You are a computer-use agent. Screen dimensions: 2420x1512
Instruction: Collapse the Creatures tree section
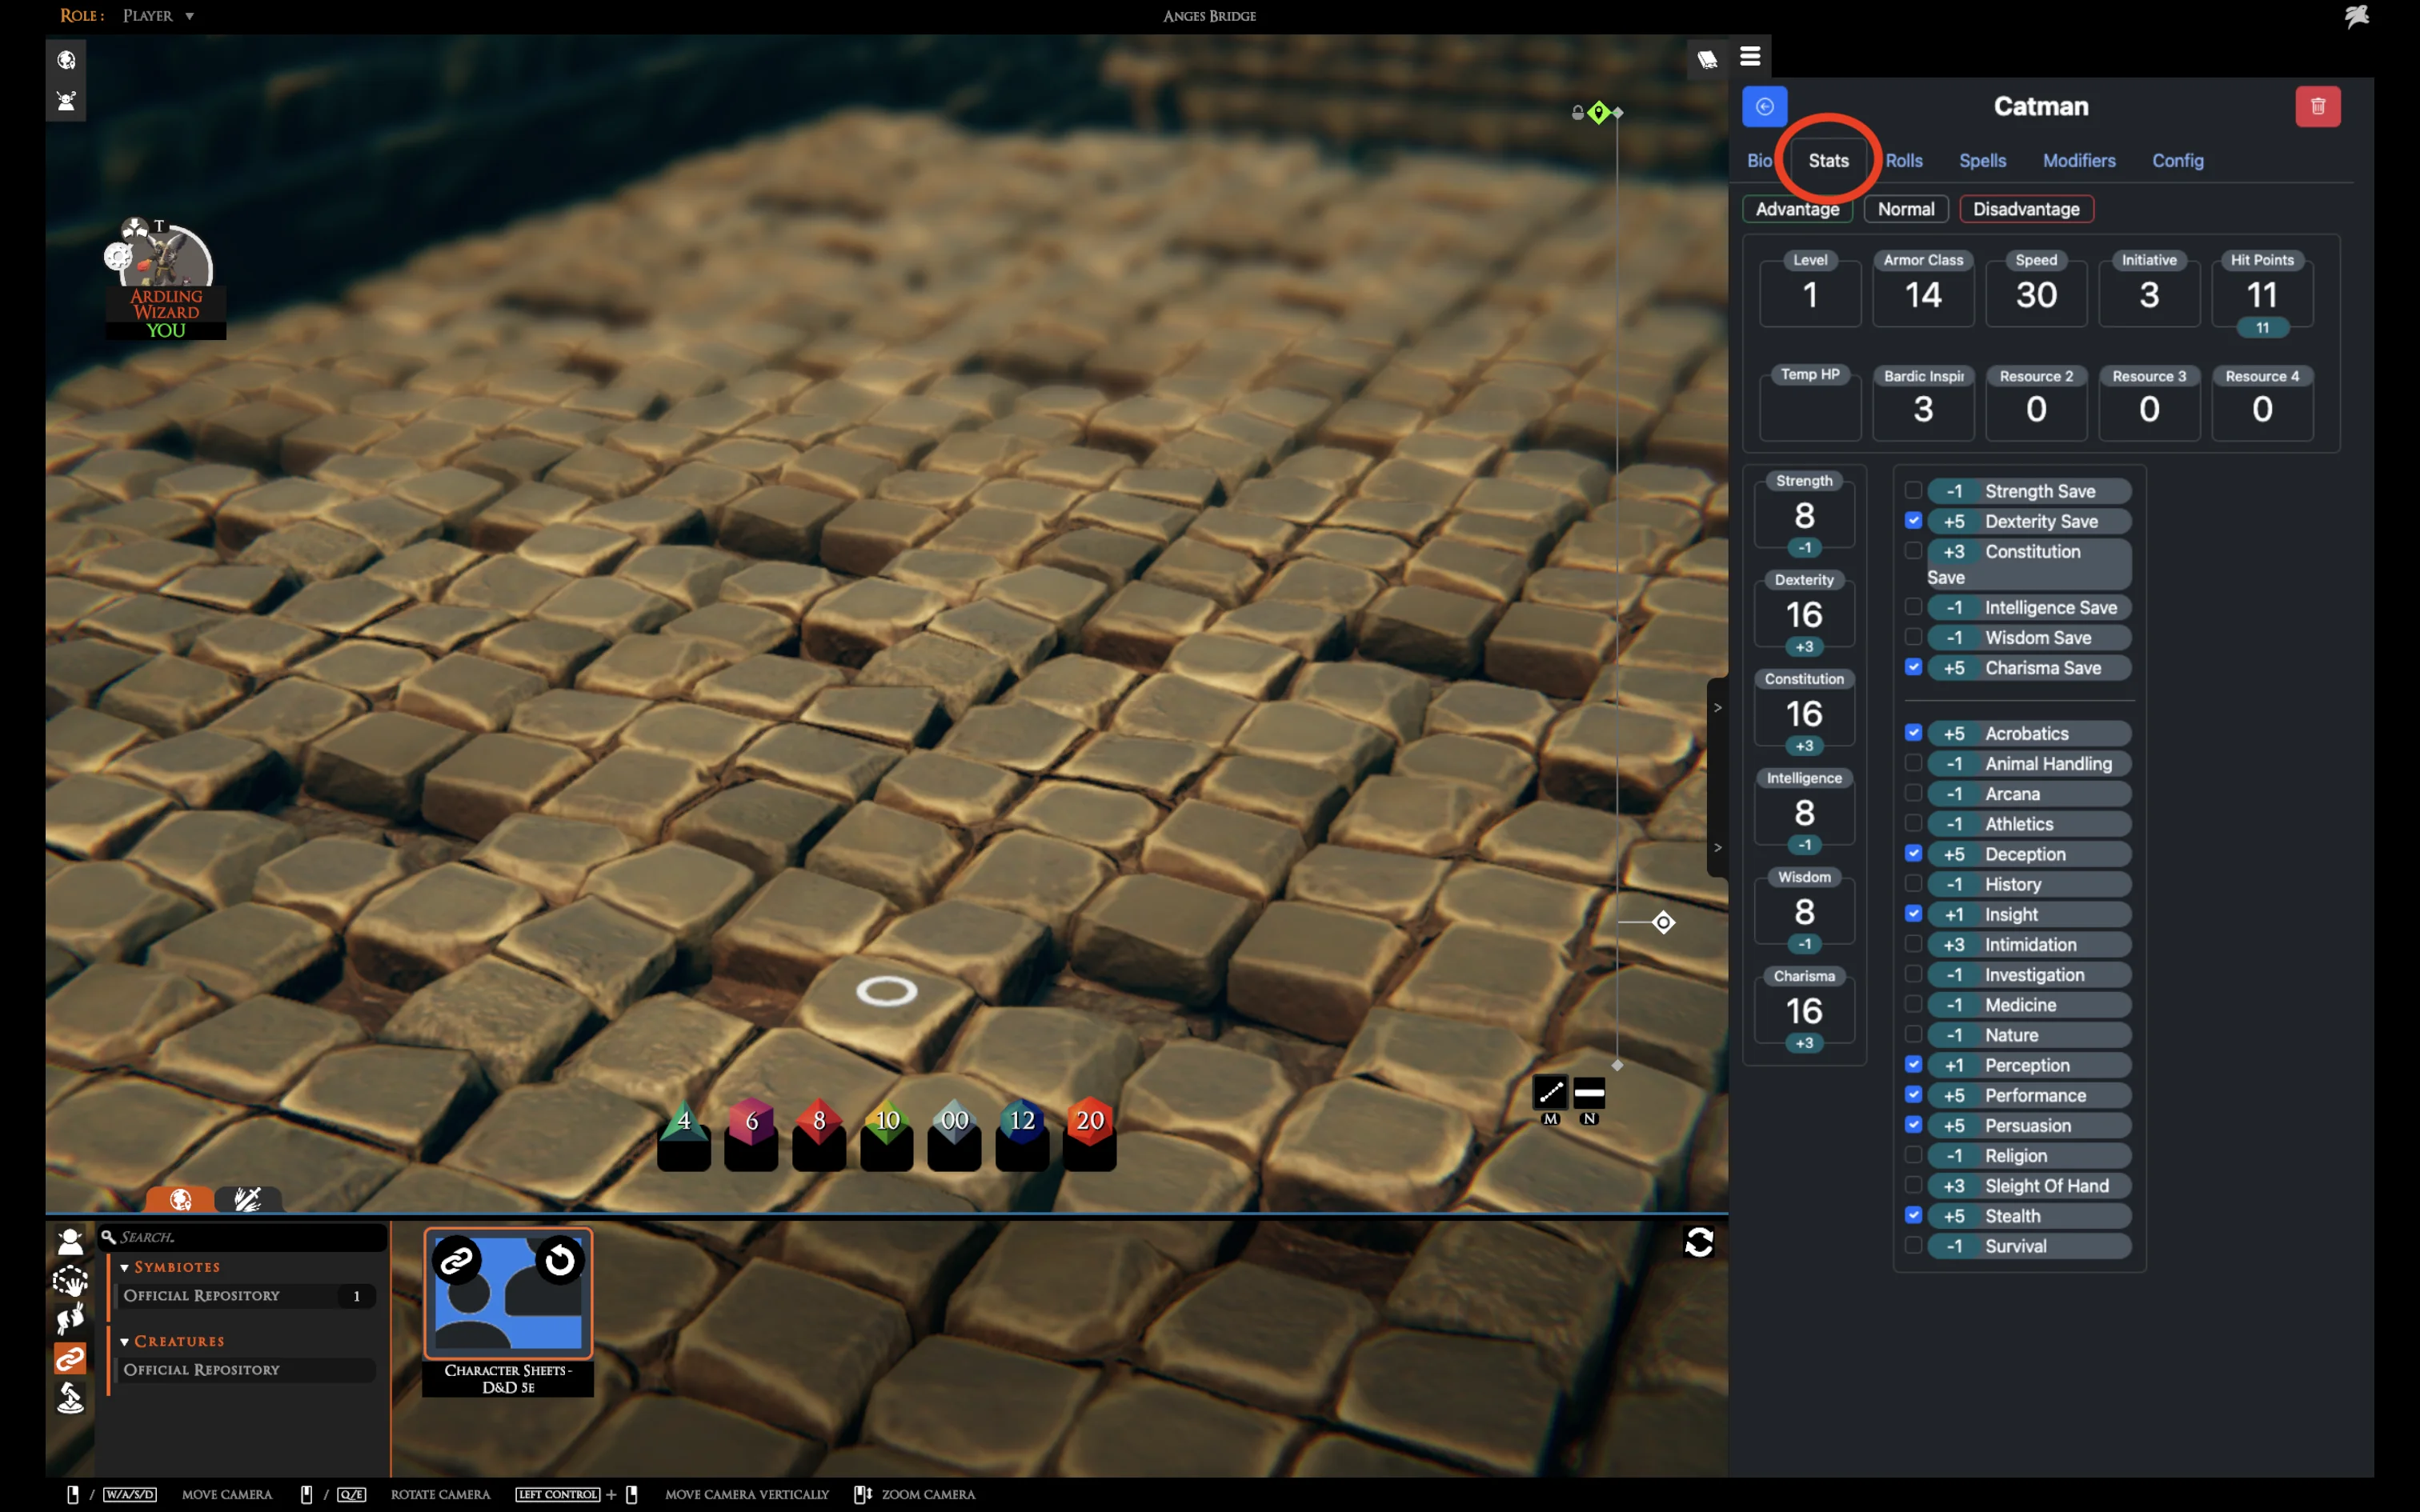[x=125, y=1341]
